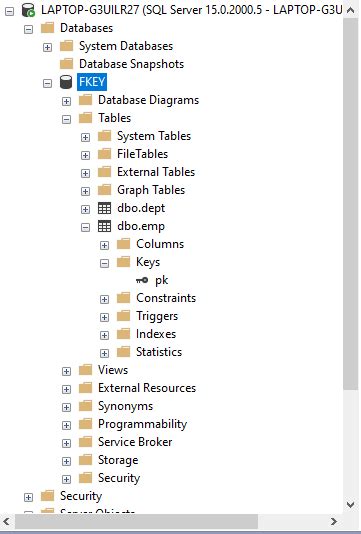The width and height of the screenshot is (361, 534).
Task: Click the FKEY database cylinder icon
Action: point(66,82)
